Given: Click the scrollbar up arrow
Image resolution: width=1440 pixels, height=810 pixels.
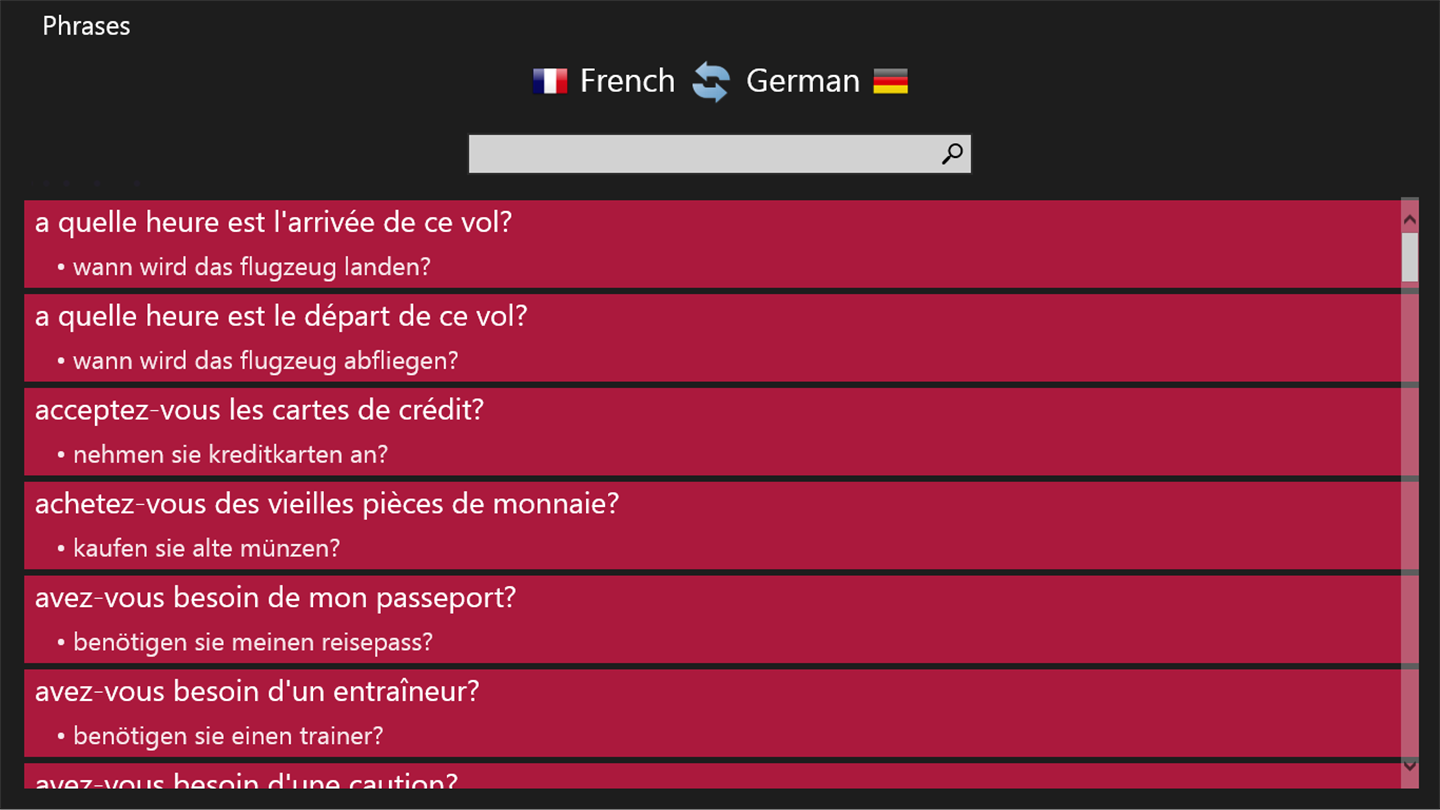Looking at the screenshot, I should pyautogui.click(x=1410, y=219).
